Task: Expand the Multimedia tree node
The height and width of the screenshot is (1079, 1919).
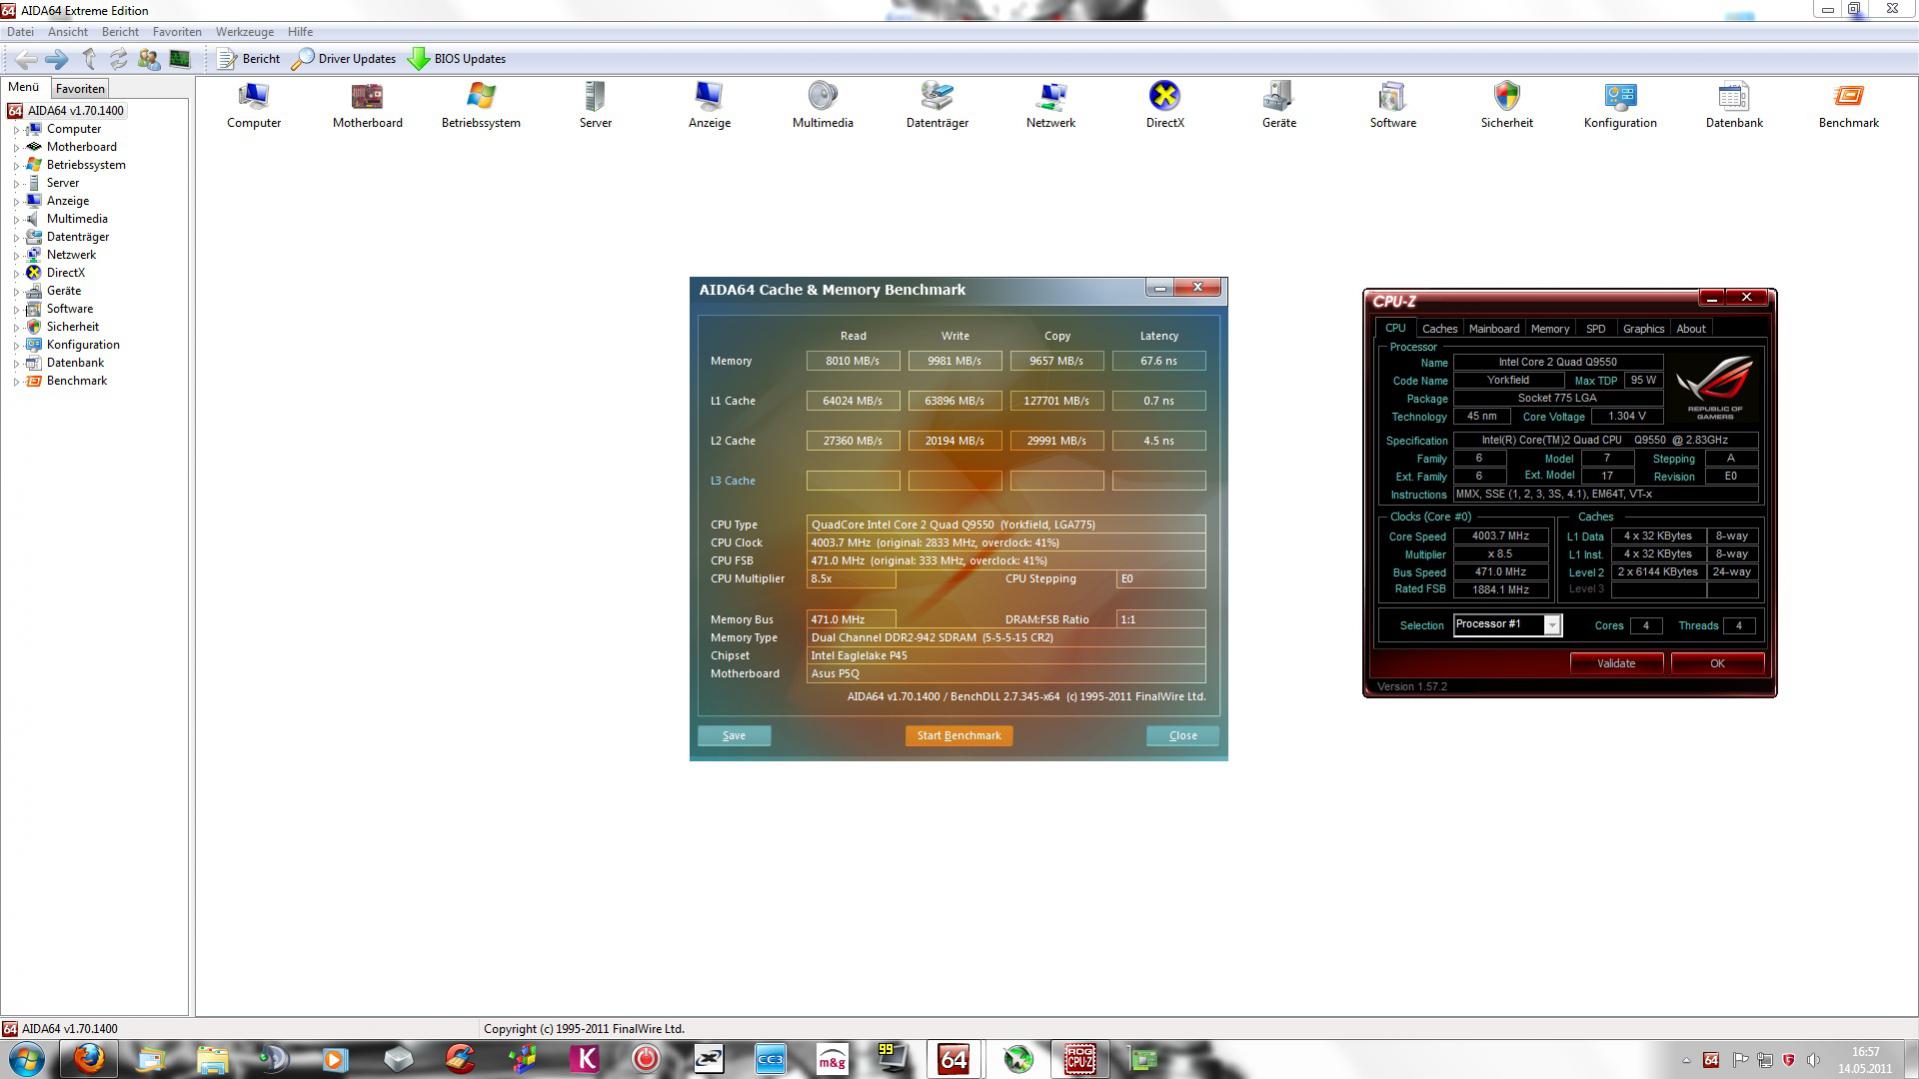Action: click(x=16, y=220)
